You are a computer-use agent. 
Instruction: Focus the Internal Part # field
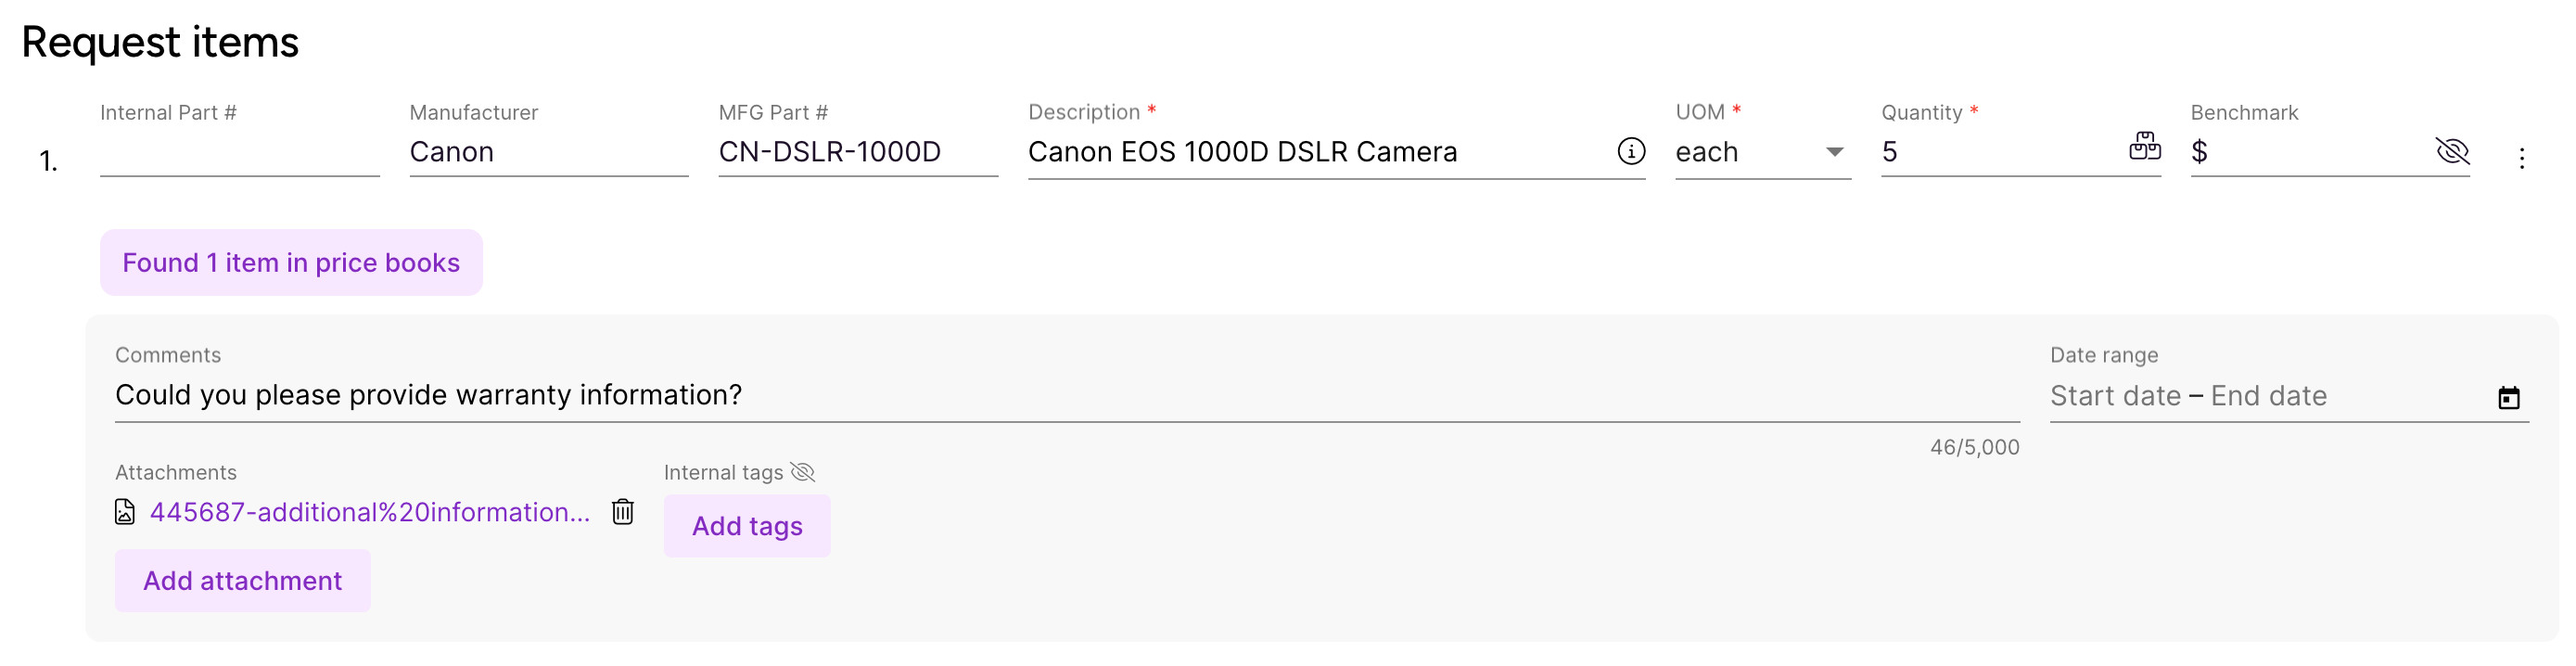[x=240, y=152]
